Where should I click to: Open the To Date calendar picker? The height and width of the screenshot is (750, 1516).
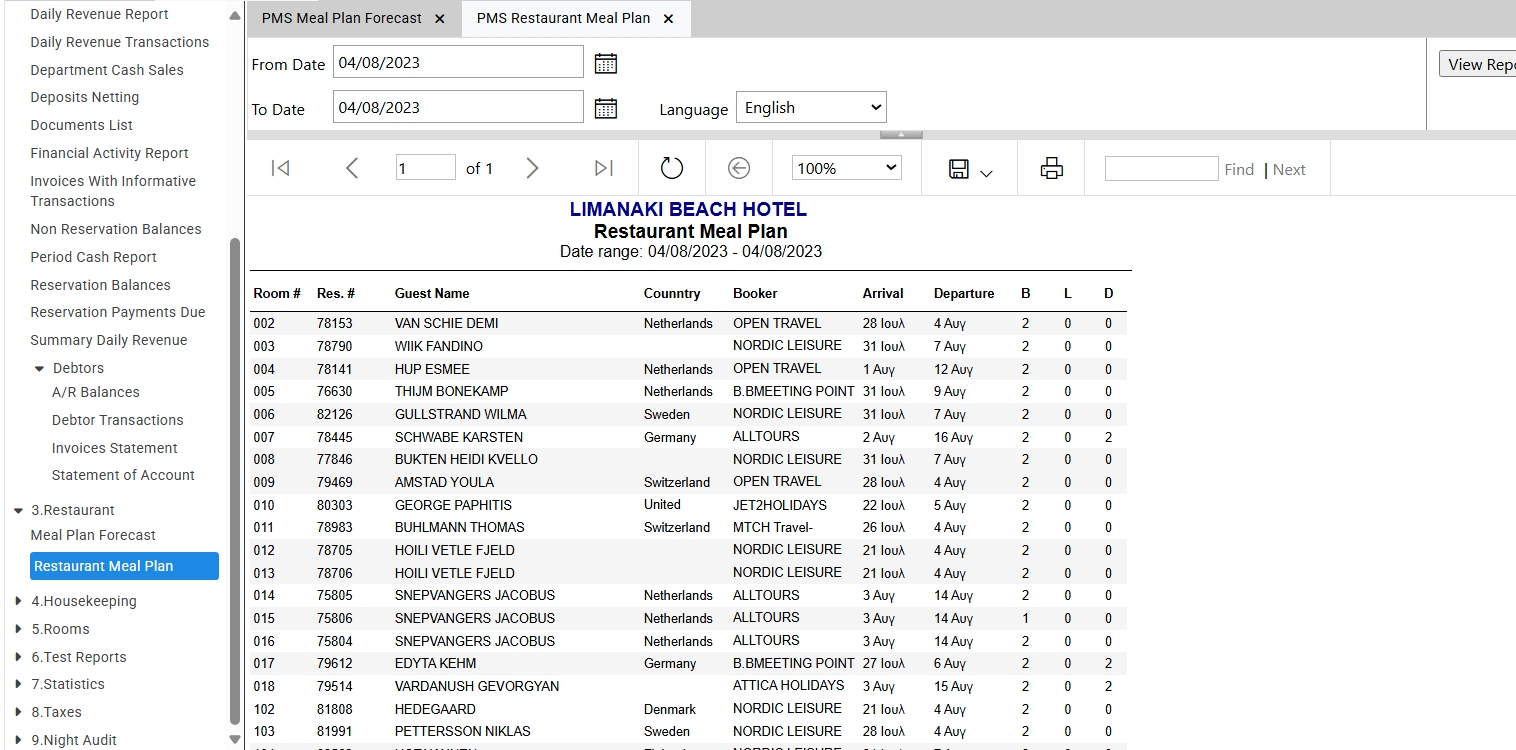click(606, 108)
